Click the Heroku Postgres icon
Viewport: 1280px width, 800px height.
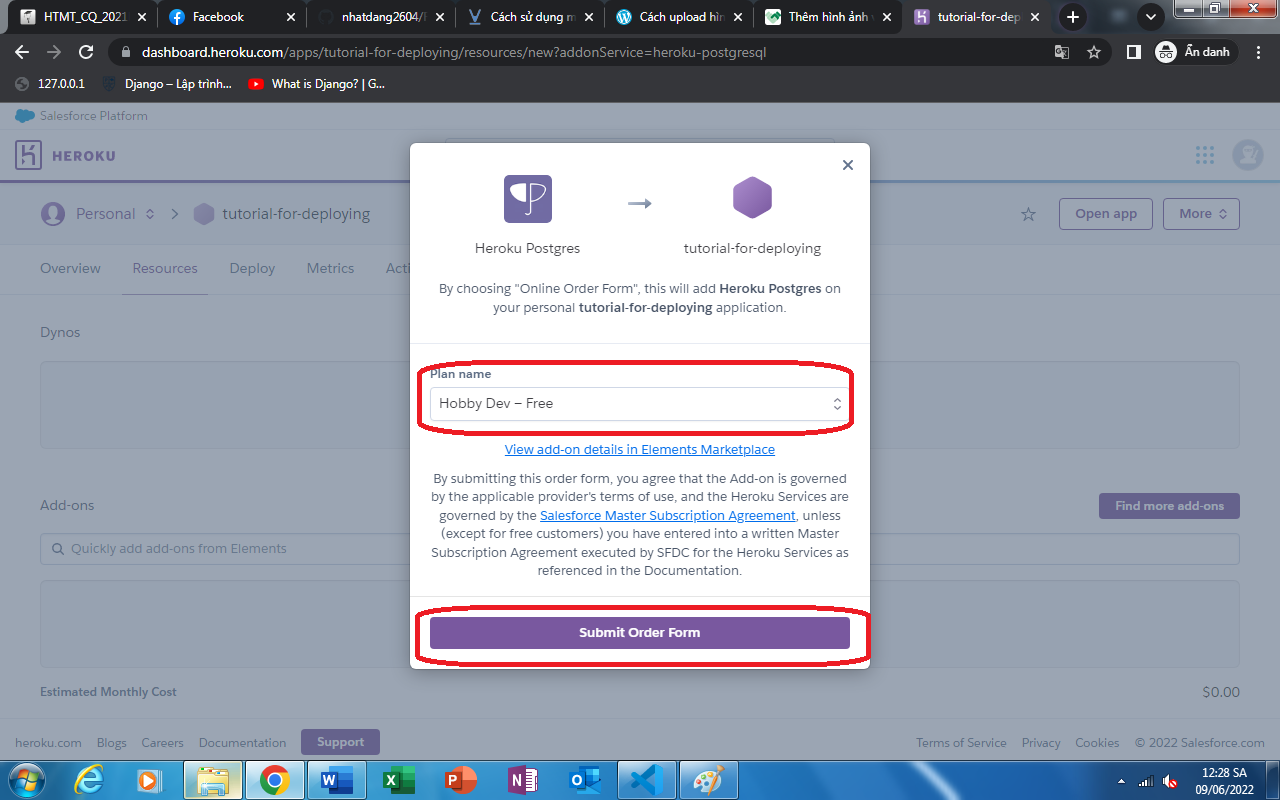528,198
